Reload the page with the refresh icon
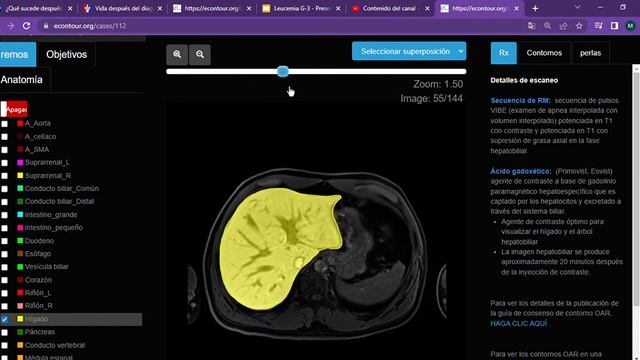Screen dimensions: 640x360 click(x=27, y=26)
